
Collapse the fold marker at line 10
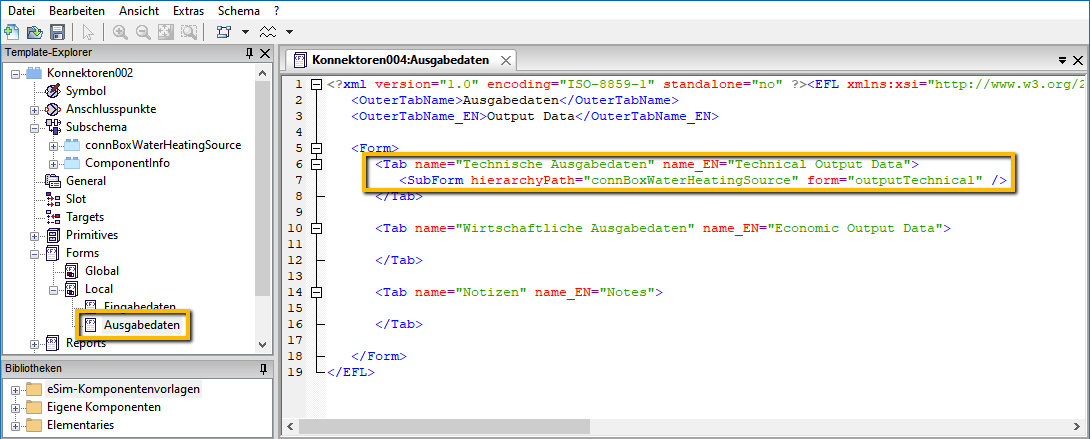click(317, 228)
